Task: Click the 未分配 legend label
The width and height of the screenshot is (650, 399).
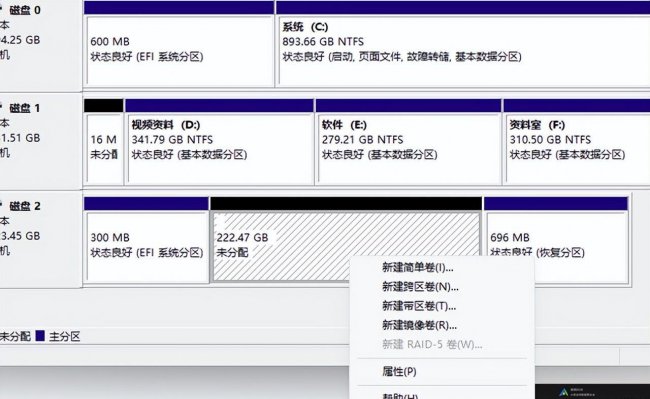Action: (15, 336)
